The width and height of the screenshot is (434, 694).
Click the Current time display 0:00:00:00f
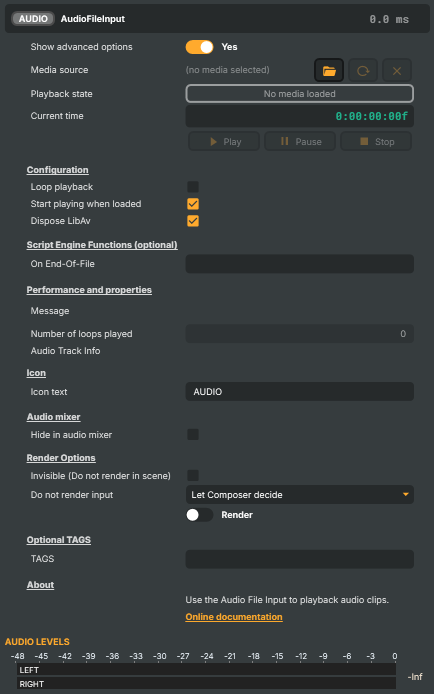point(300,116)
